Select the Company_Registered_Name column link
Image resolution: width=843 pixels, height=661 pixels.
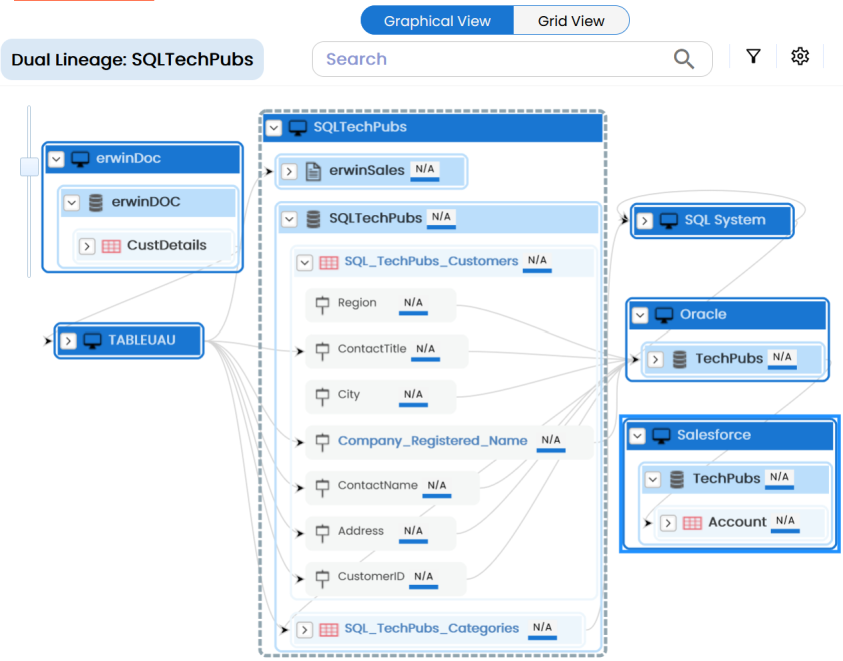pos(432,441)
